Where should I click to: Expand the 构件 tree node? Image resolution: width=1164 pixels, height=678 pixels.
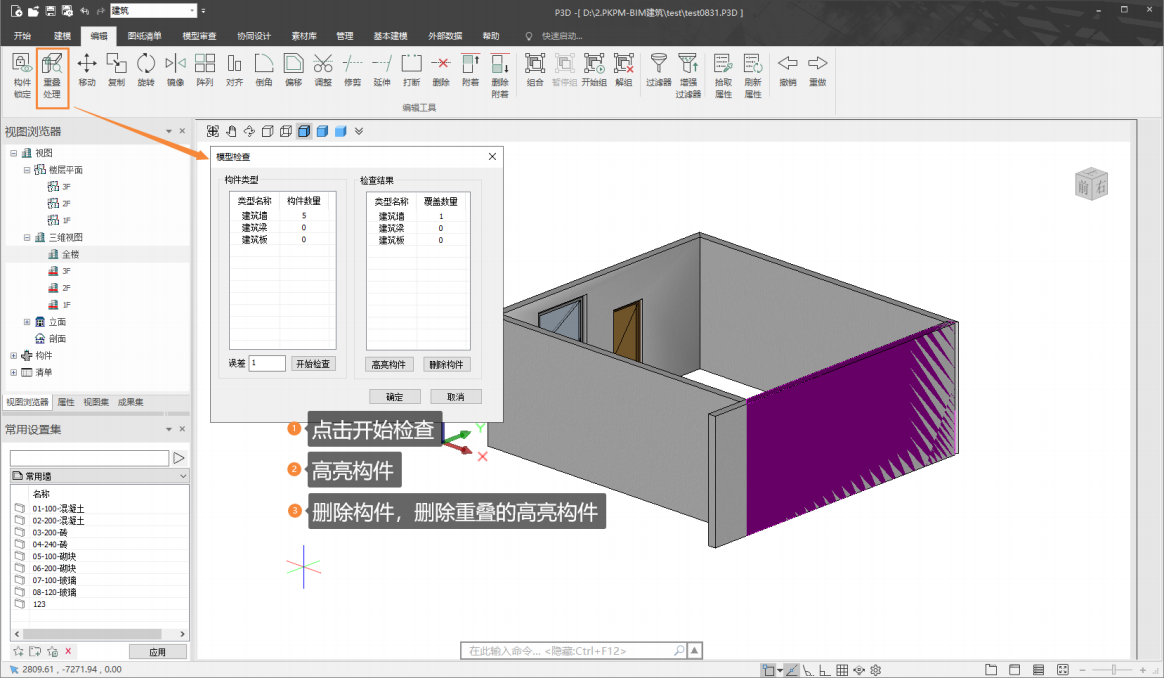[14, 355]
